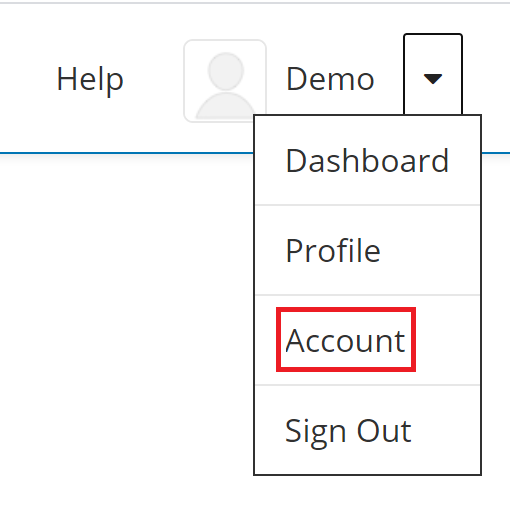Log out using Sign Out link
Image resolution: width=510 pixels, height=507 pixels.
[x=367, y=430]
